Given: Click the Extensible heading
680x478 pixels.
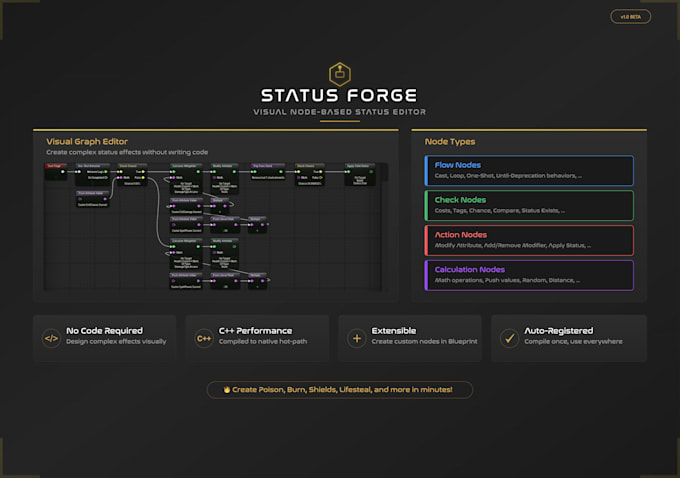Looking at the screenshot, I should (394, 331).
